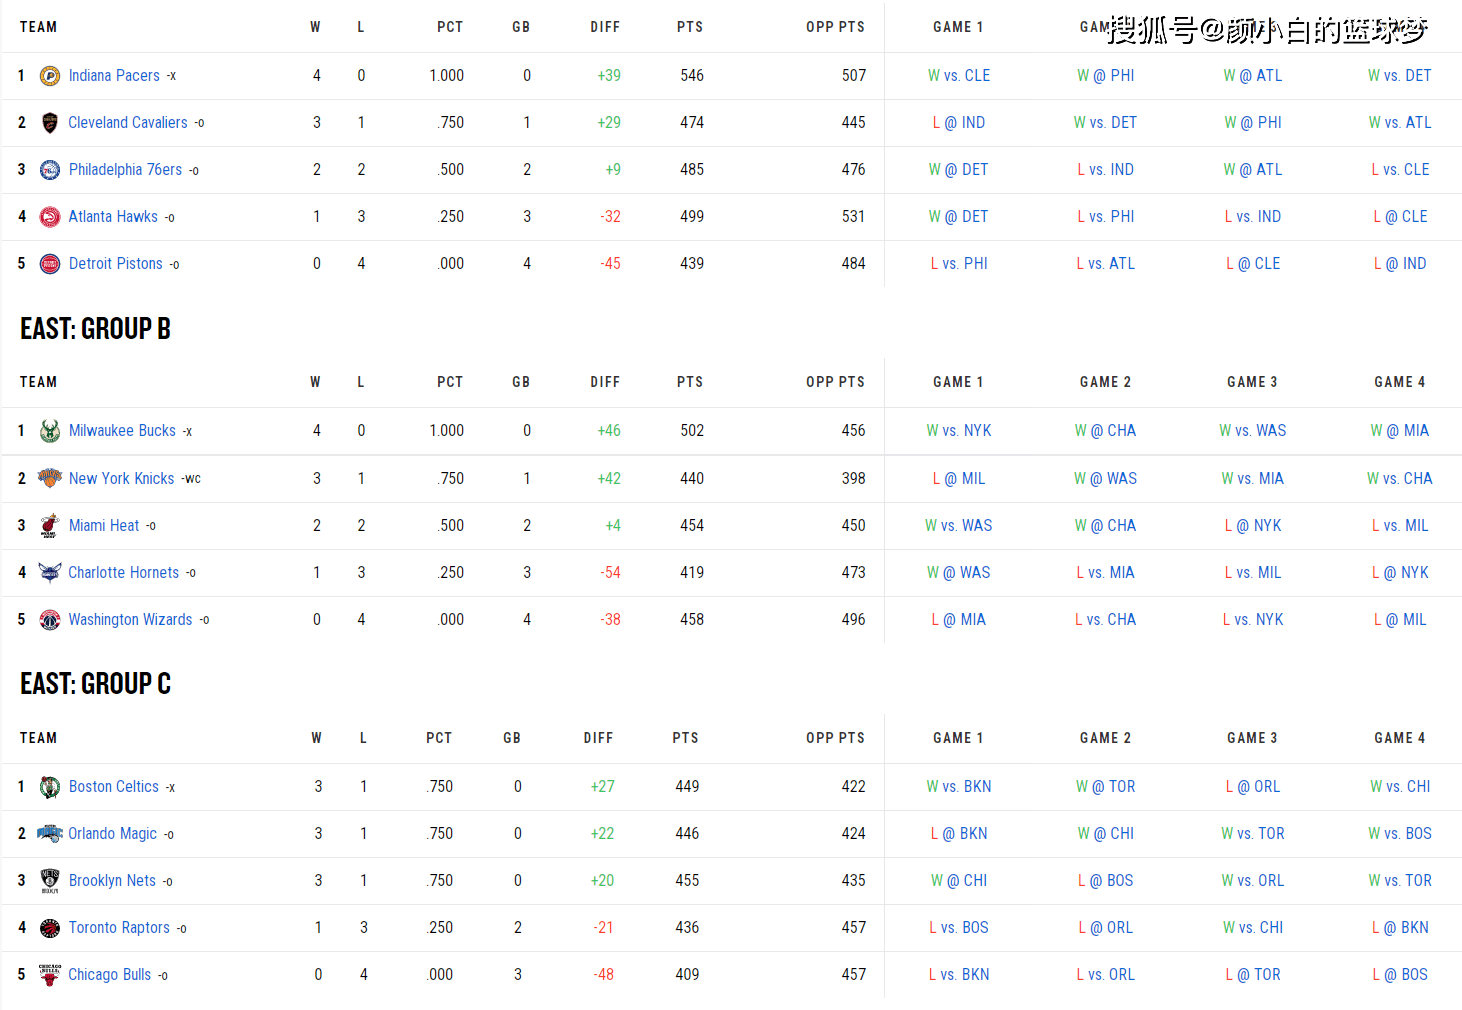Open Nets Game 2 loss @ BOS
Screen dimensions: 1462x1010
(x=1106, y=881)
